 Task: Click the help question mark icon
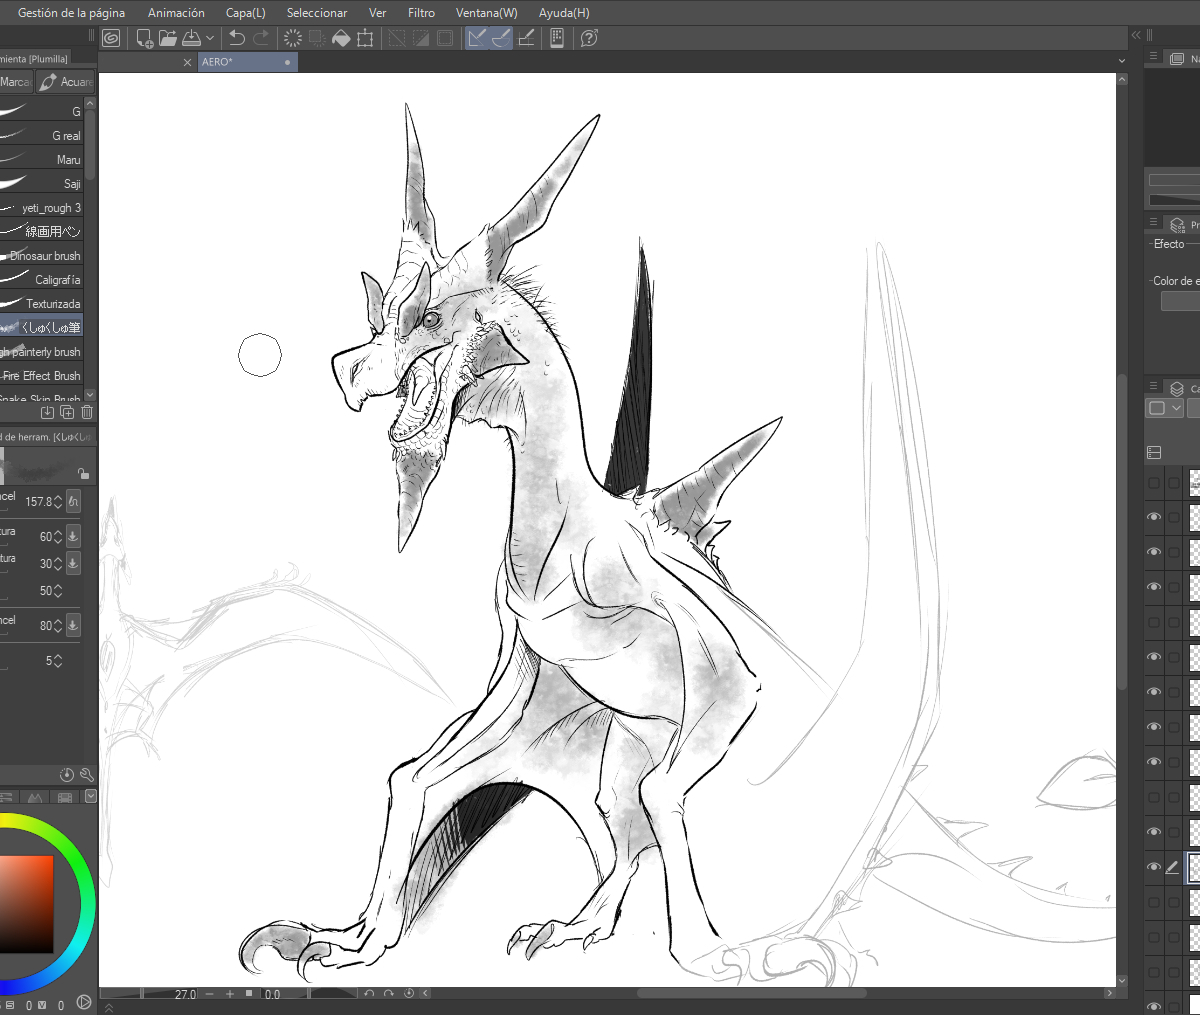tap(589, 38)
